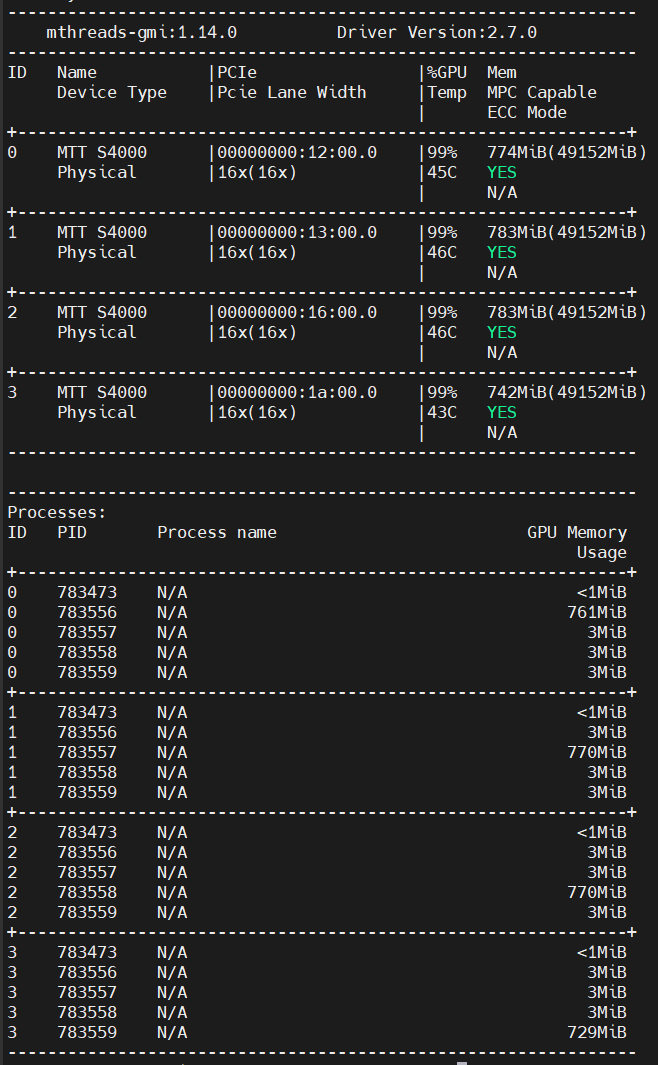The width and height of the screenshot is (658, 1065).
Task: Select the Process name column header
Action: point(216,532)
